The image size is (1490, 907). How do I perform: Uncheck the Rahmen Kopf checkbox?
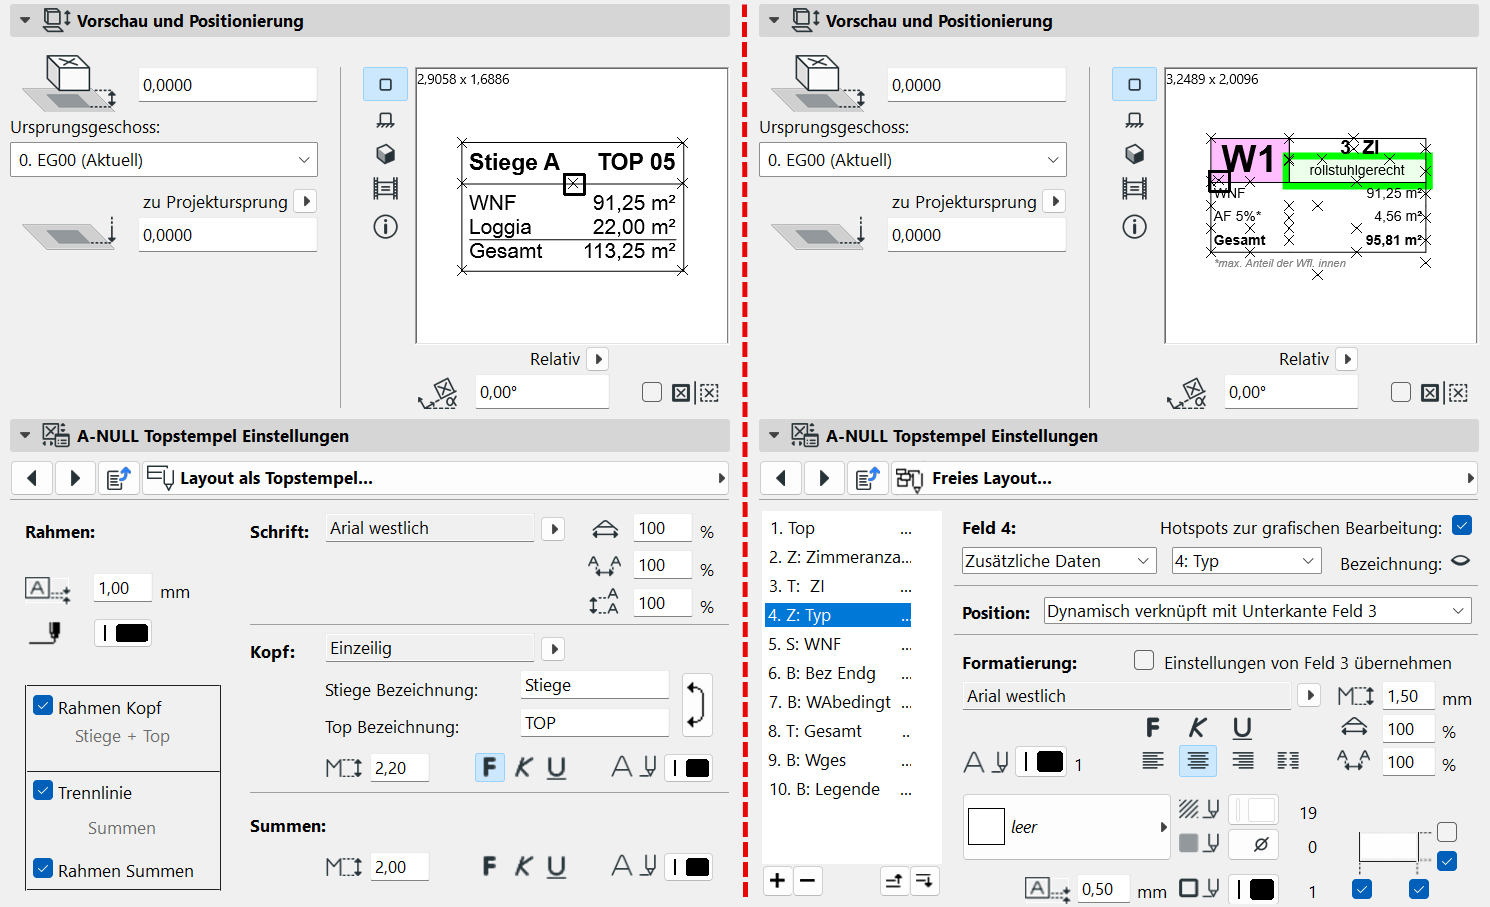tap(43, 706)
